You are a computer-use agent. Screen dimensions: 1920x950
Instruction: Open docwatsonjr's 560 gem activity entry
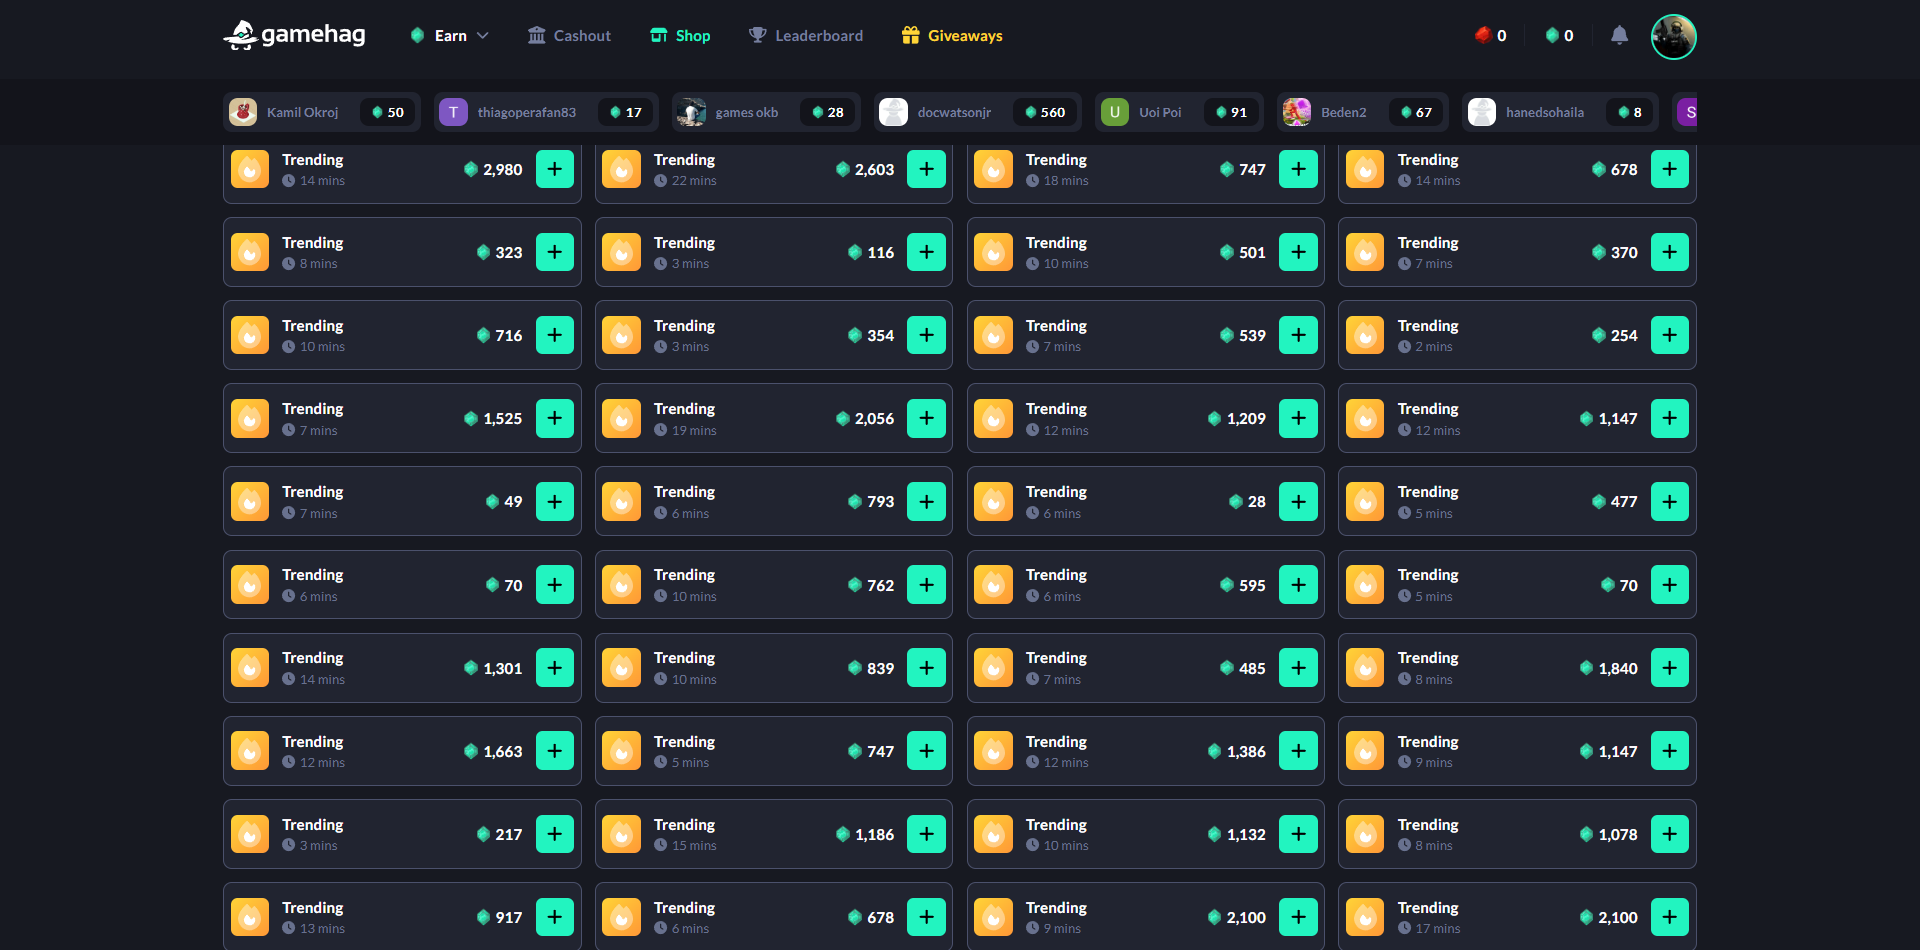tap(977, 112)
